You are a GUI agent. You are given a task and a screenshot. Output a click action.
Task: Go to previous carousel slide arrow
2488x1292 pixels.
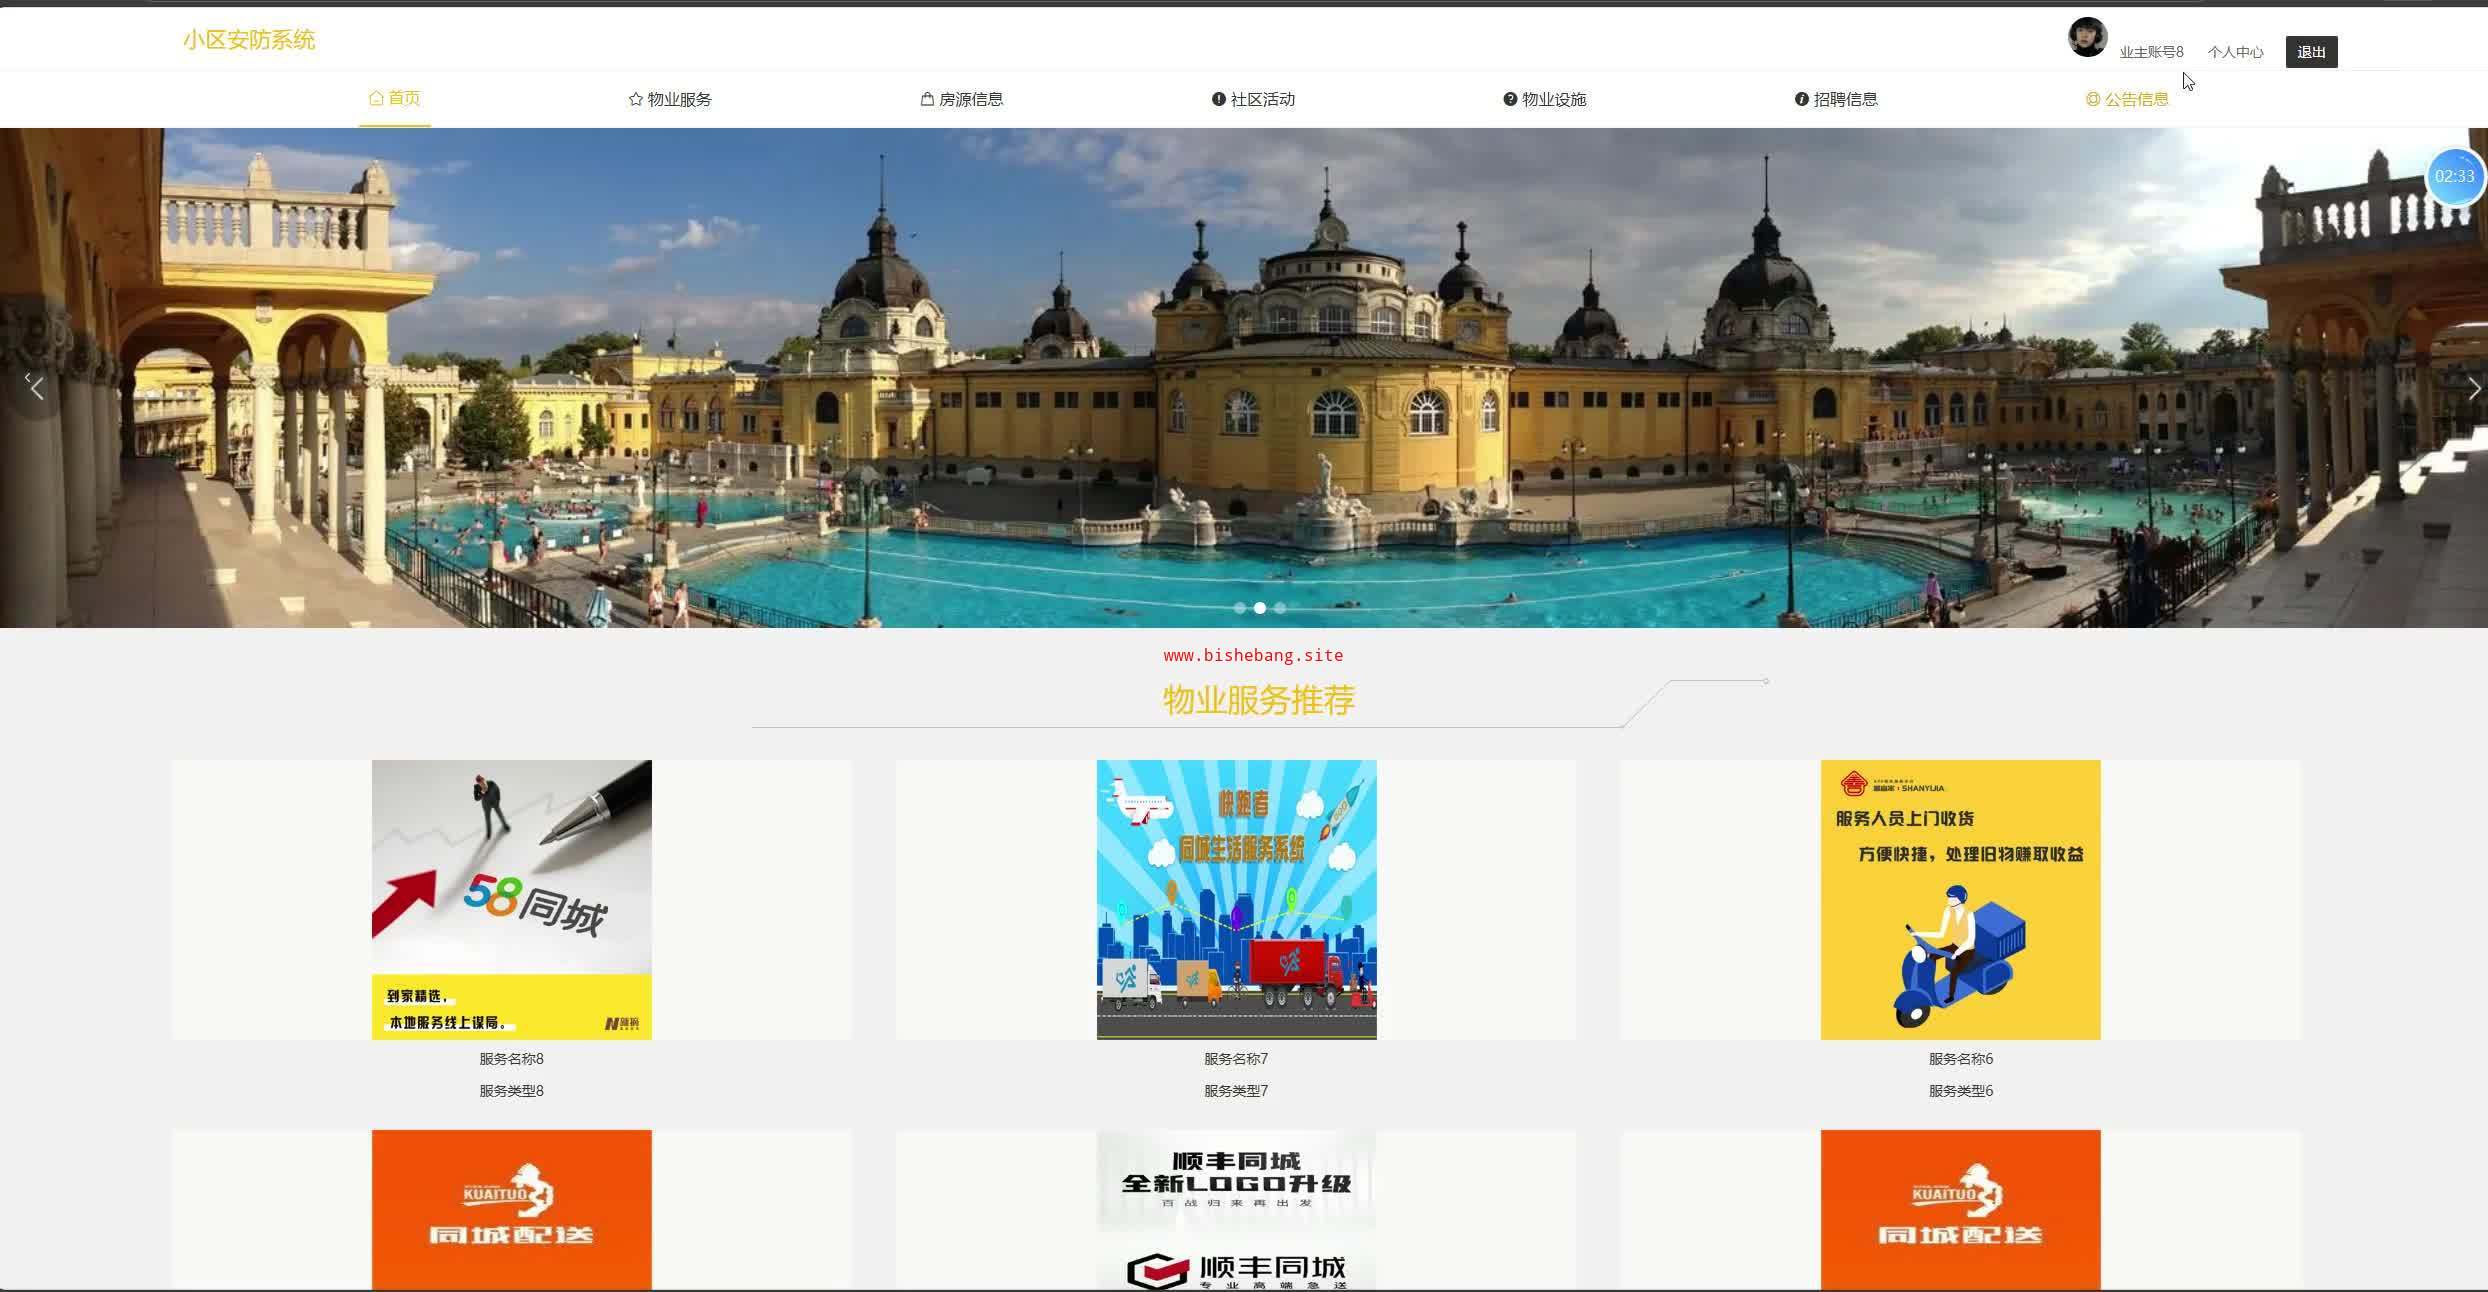tap(36, 387)
